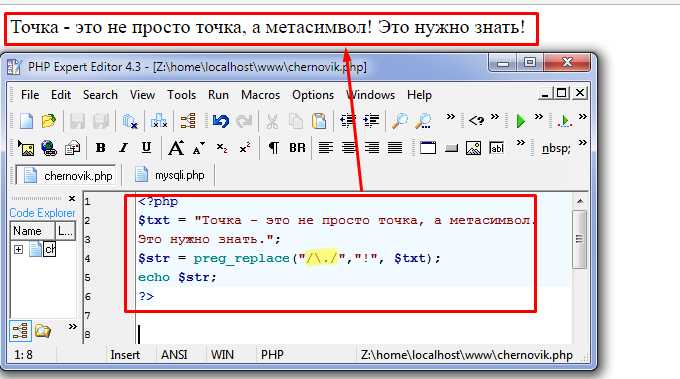Align text right
Viewport: 680px width, 379px height.
(x=372, y=148)
